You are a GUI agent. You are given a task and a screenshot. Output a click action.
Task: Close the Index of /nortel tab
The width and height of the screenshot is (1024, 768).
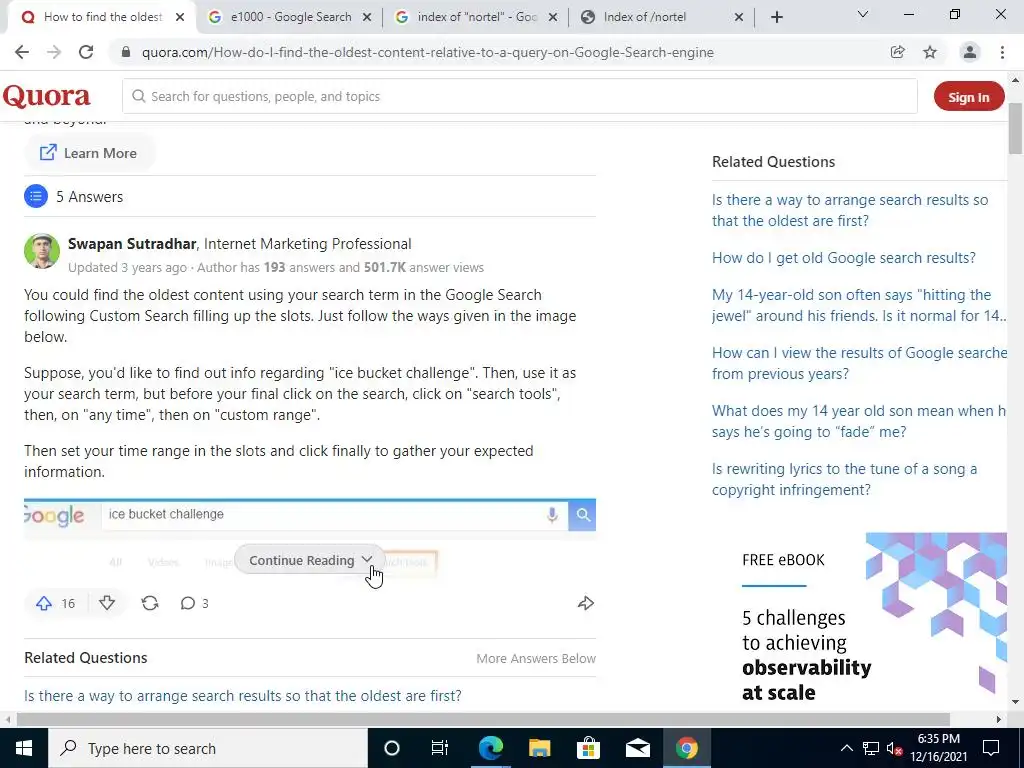pos(739,18)
